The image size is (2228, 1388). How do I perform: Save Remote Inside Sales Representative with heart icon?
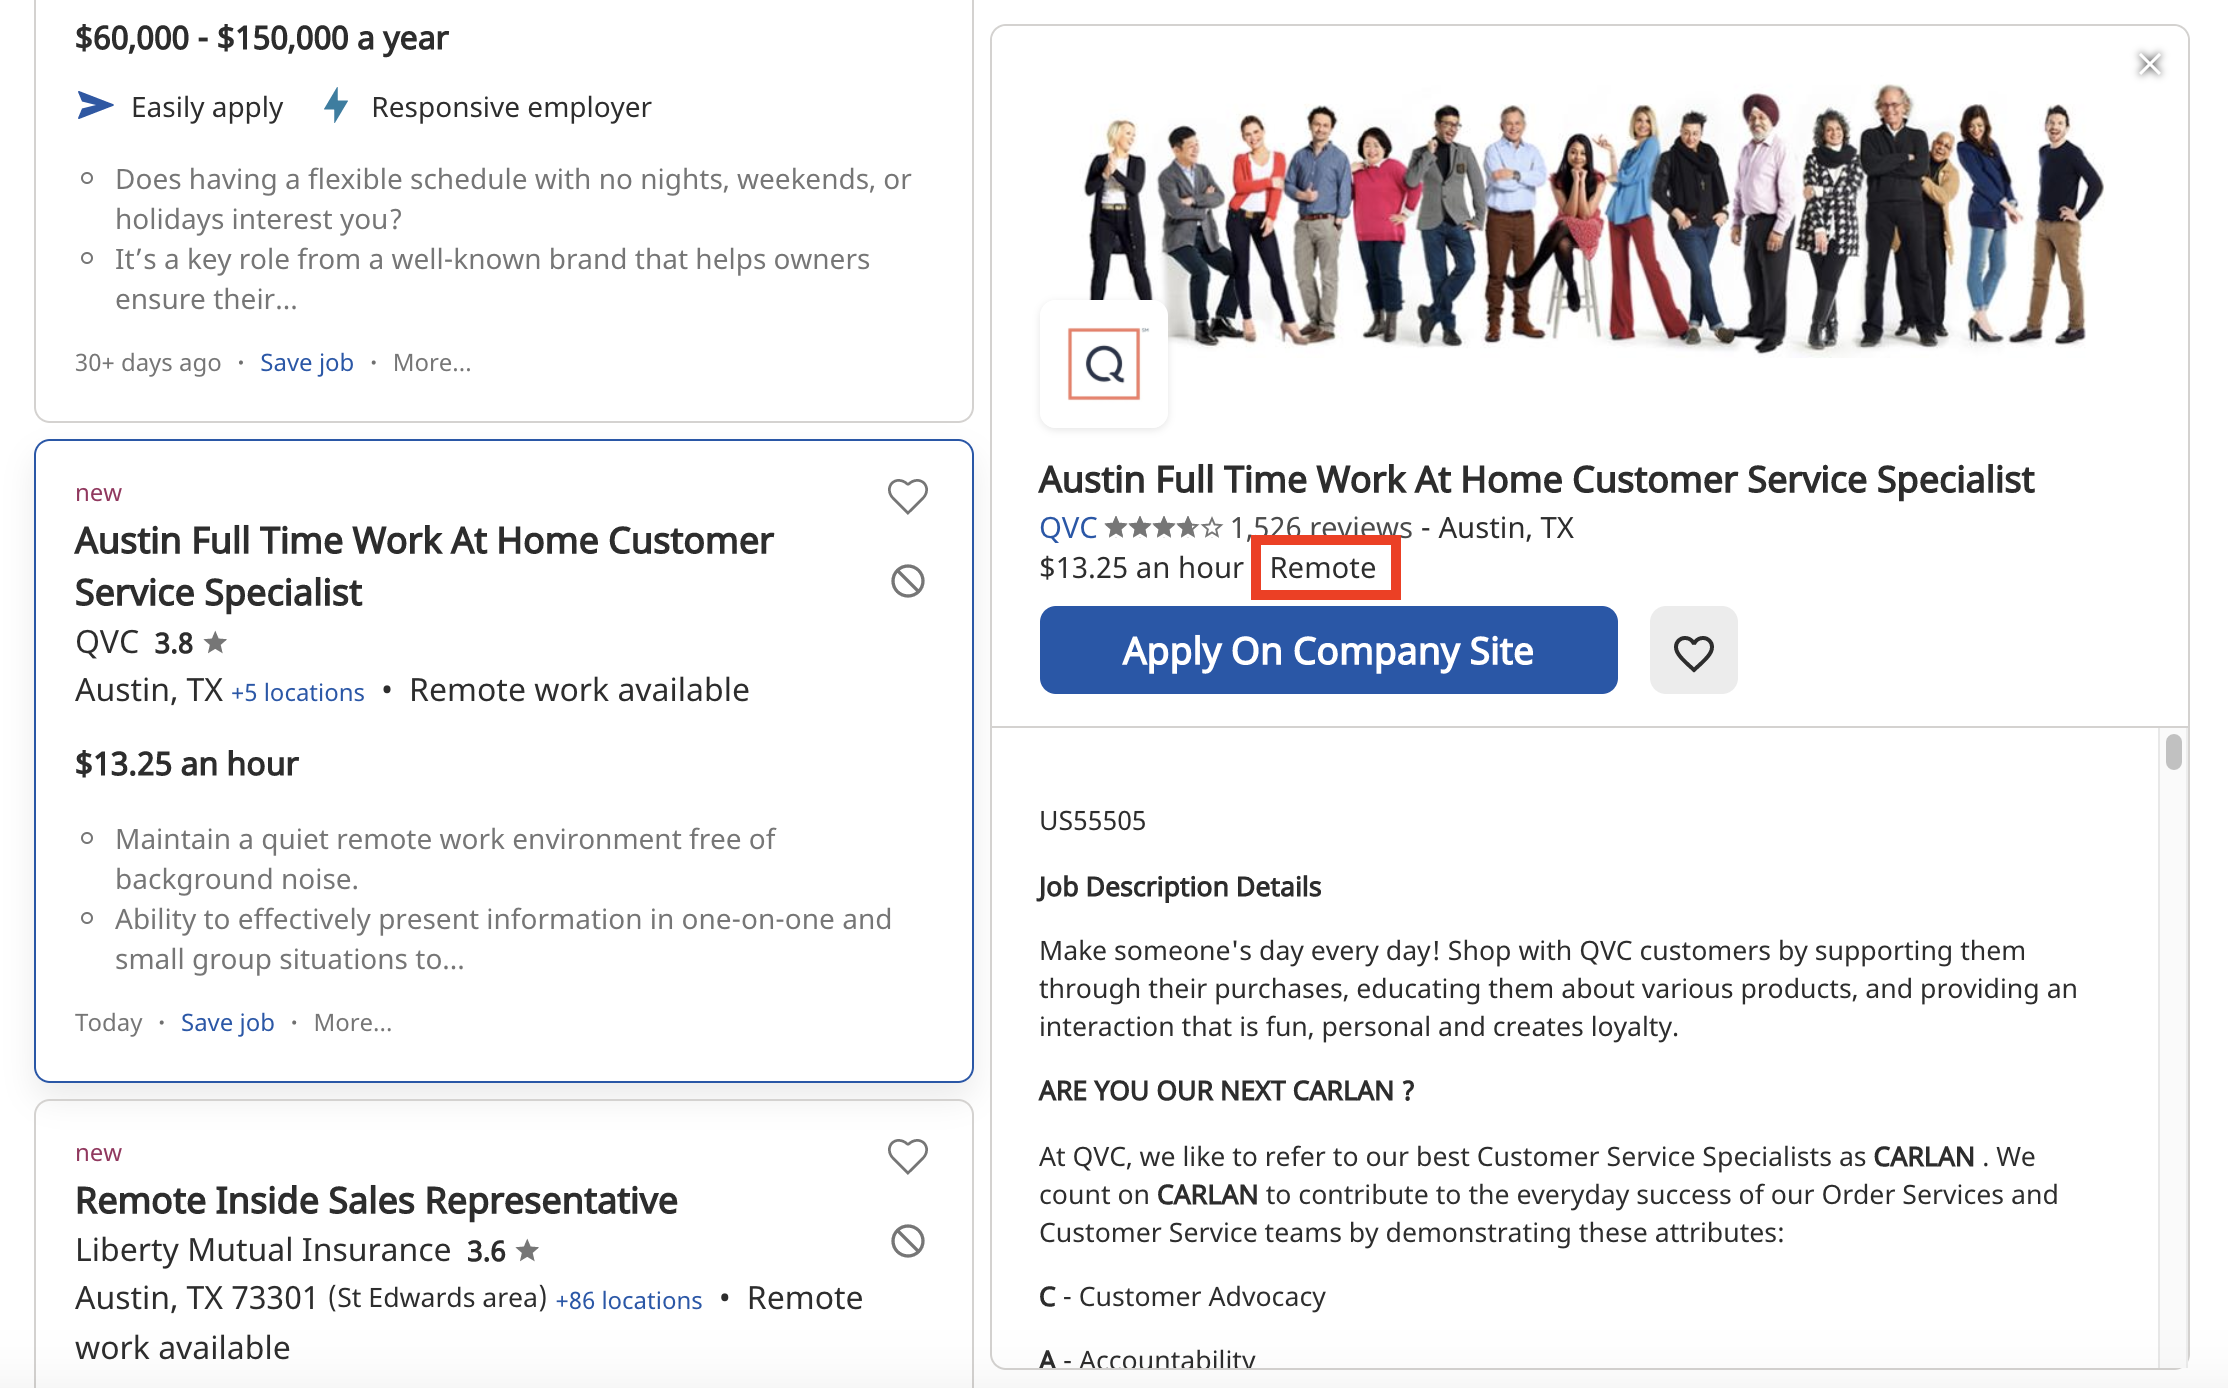908,1156
